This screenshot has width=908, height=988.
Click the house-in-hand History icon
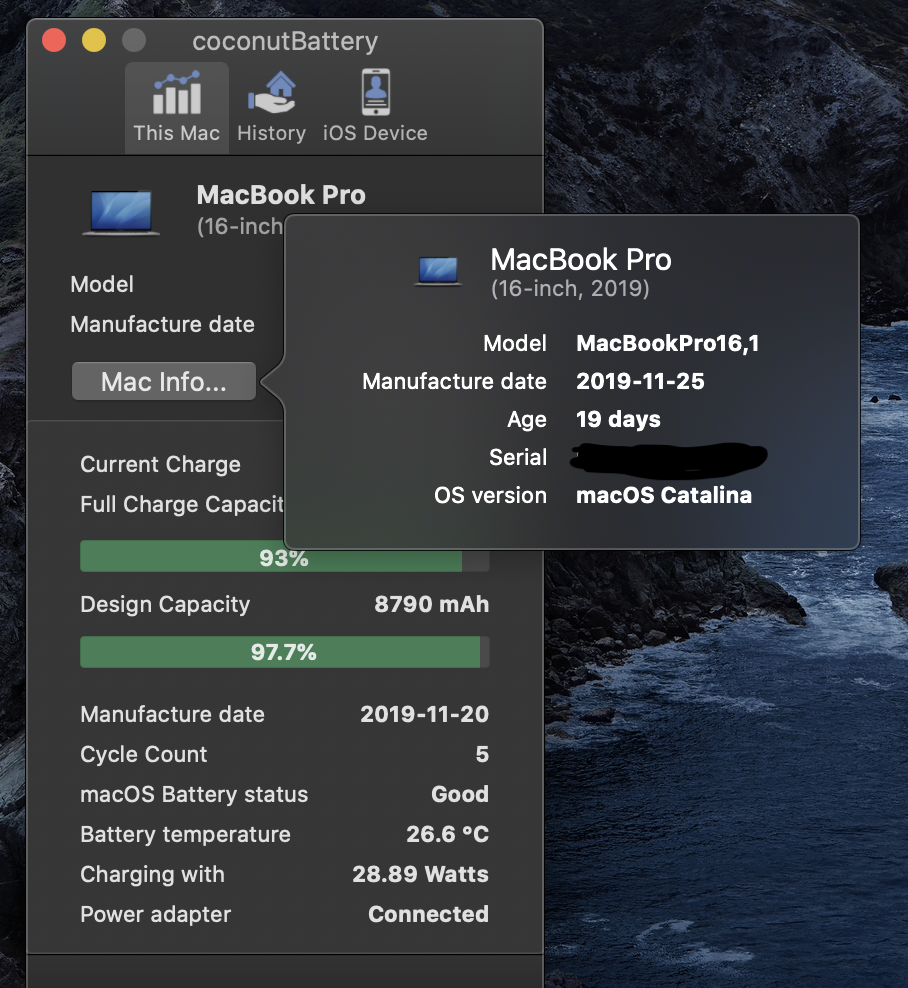272,93
